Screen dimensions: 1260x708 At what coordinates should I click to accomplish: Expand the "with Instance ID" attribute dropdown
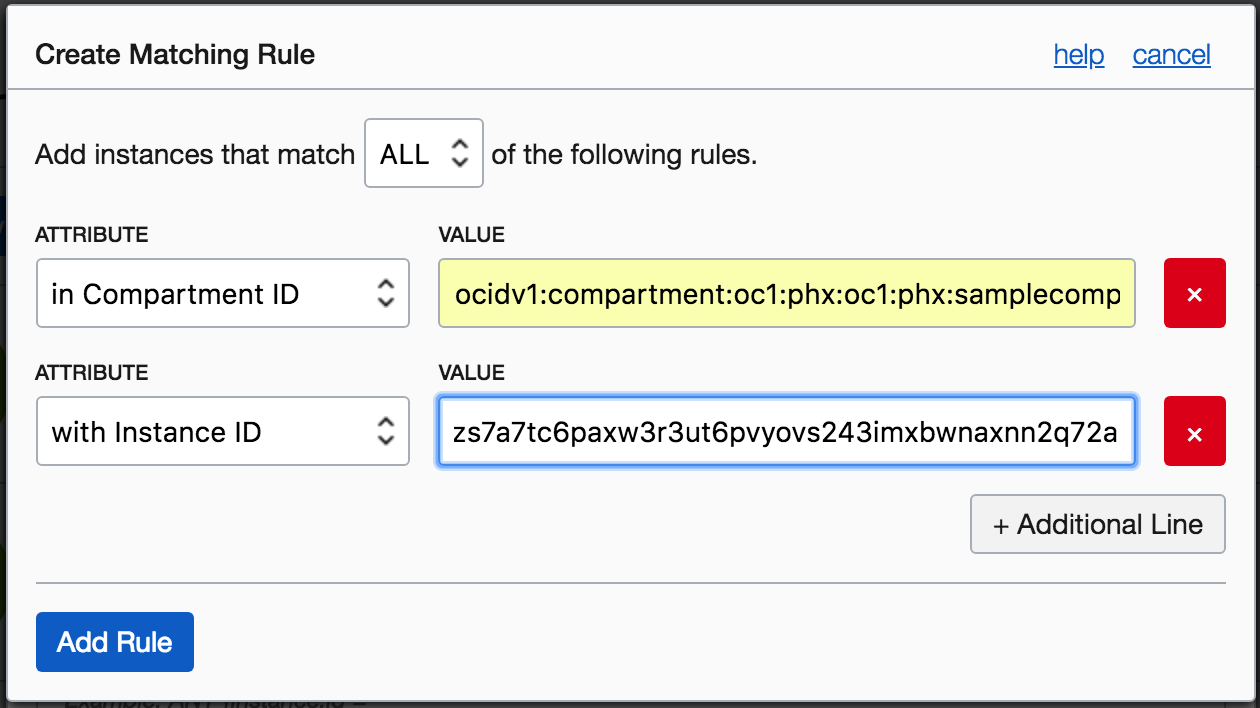(x=222, y=432)
